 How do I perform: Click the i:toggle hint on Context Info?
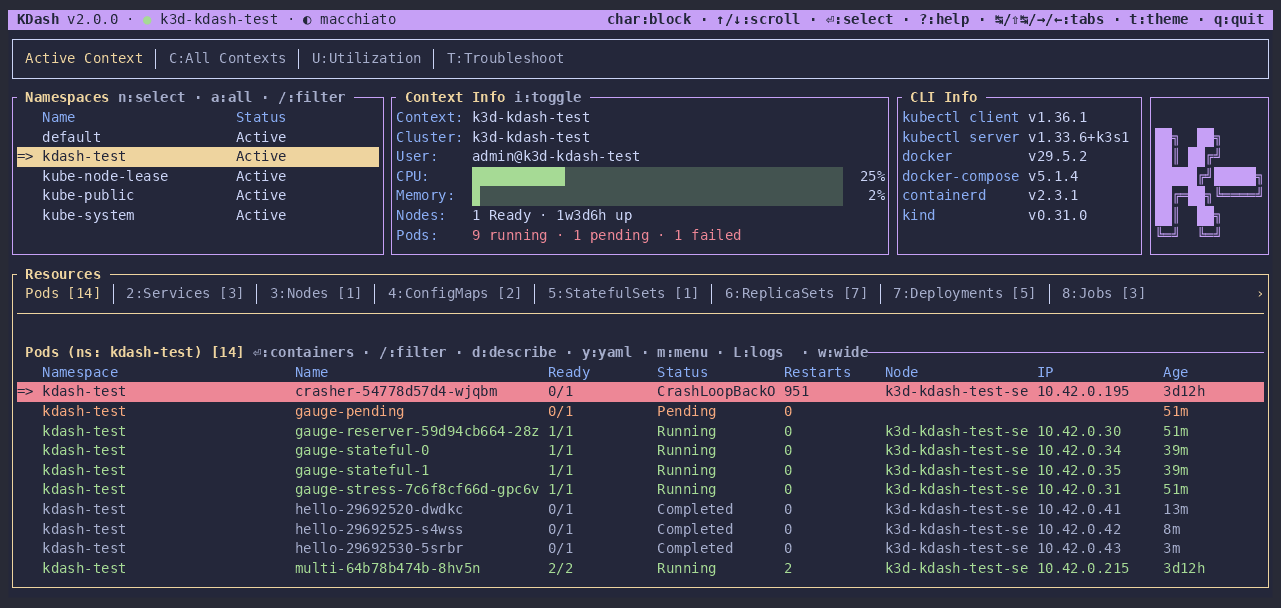click(x=548, y=97)
